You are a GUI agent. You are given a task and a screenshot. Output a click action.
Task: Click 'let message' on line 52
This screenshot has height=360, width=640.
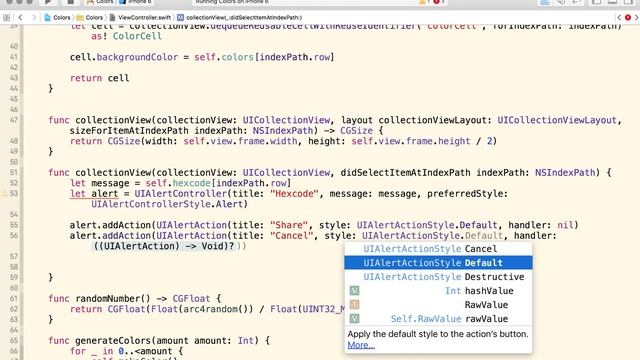99,183
